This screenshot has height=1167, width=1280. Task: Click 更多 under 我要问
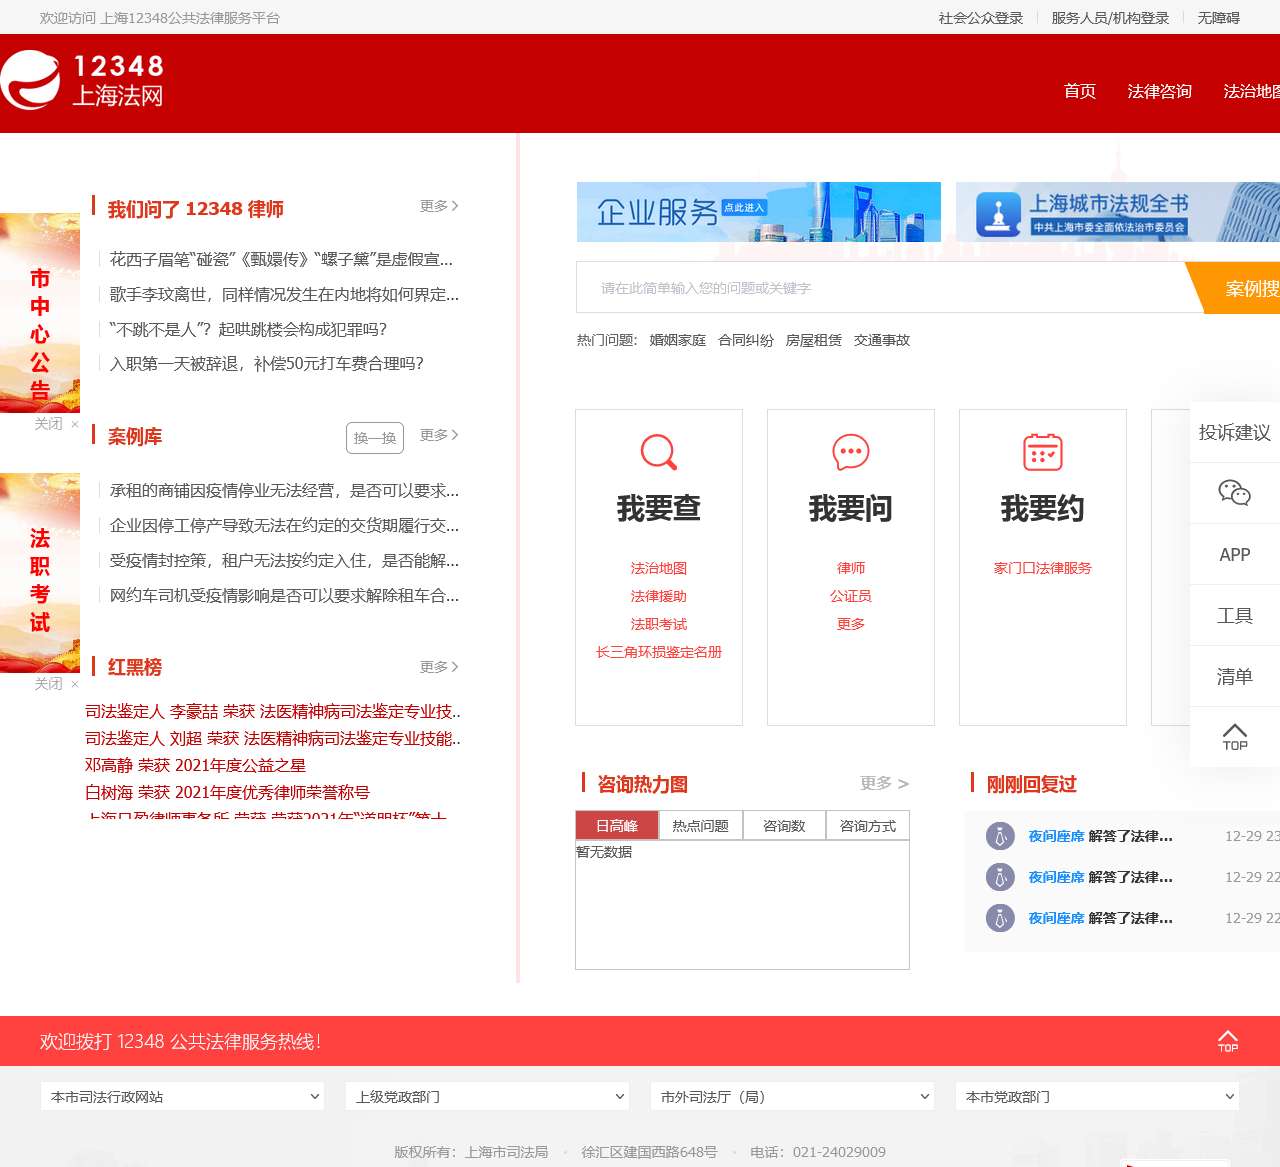coord(851,624)
